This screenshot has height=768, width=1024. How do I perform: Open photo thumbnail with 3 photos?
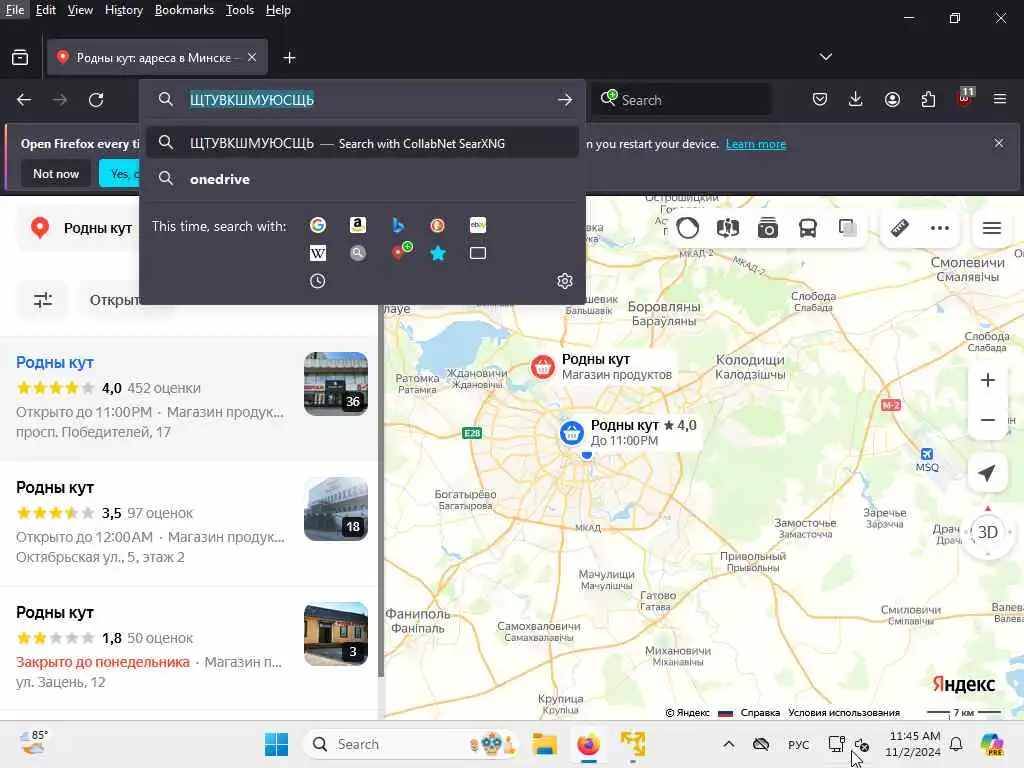coord(336,633)
